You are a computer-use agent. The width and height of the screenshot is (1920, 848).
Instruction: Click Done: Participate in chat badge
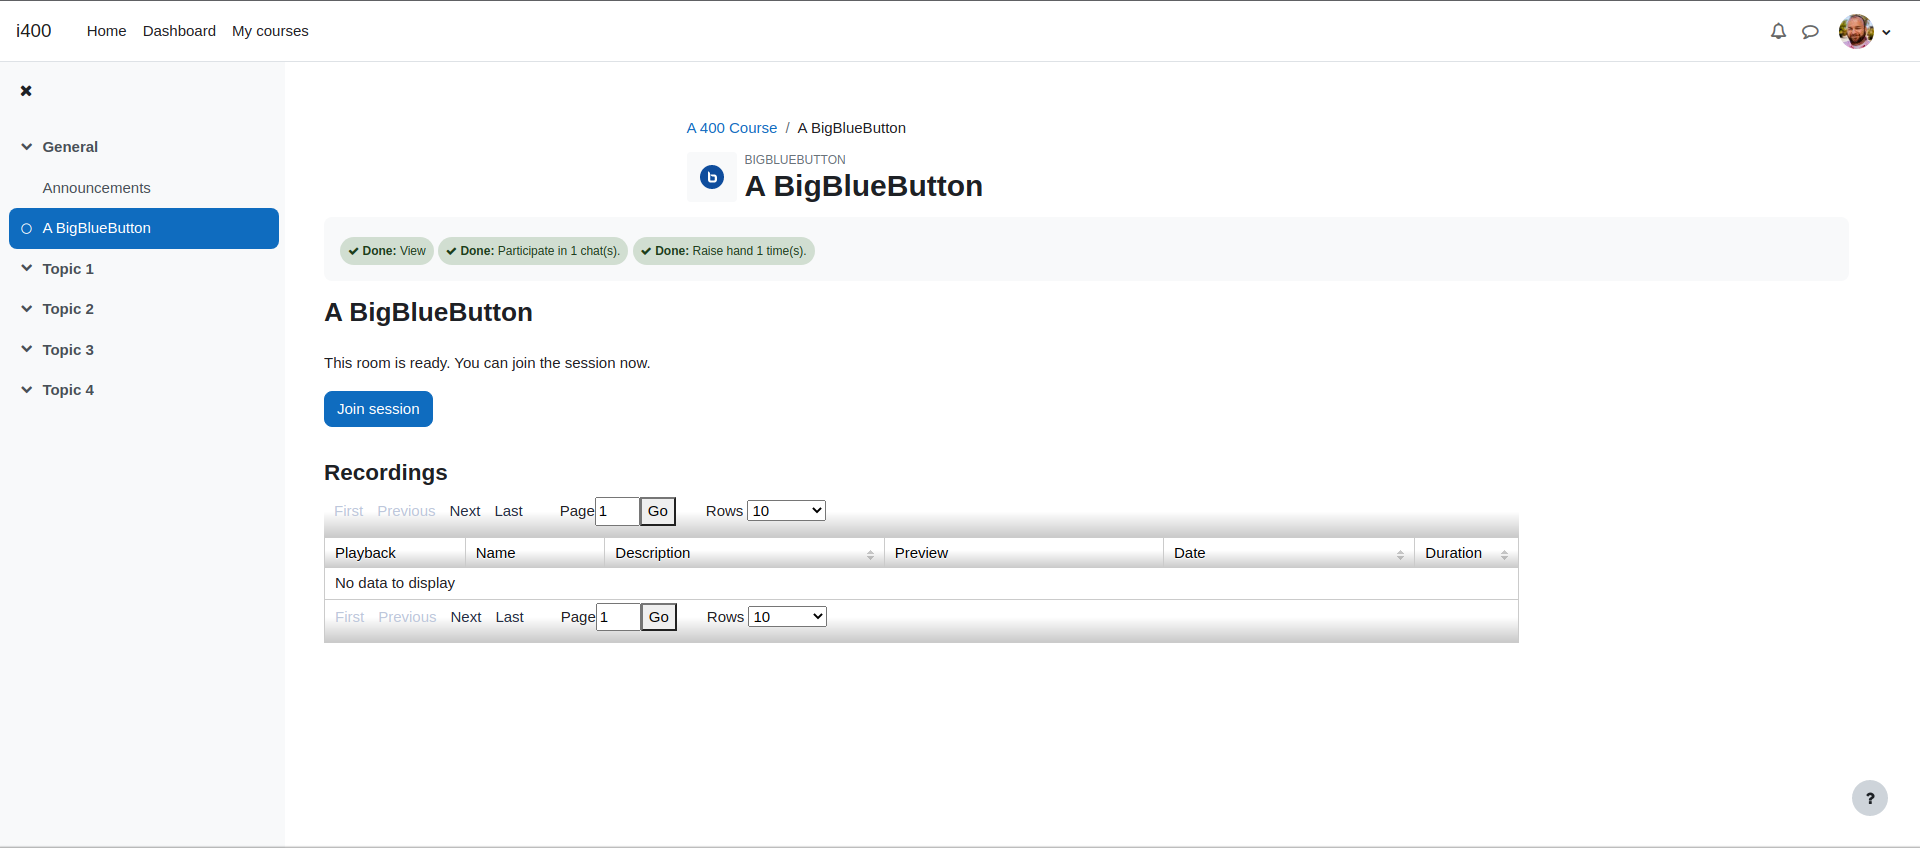click(x=533, y=251)
